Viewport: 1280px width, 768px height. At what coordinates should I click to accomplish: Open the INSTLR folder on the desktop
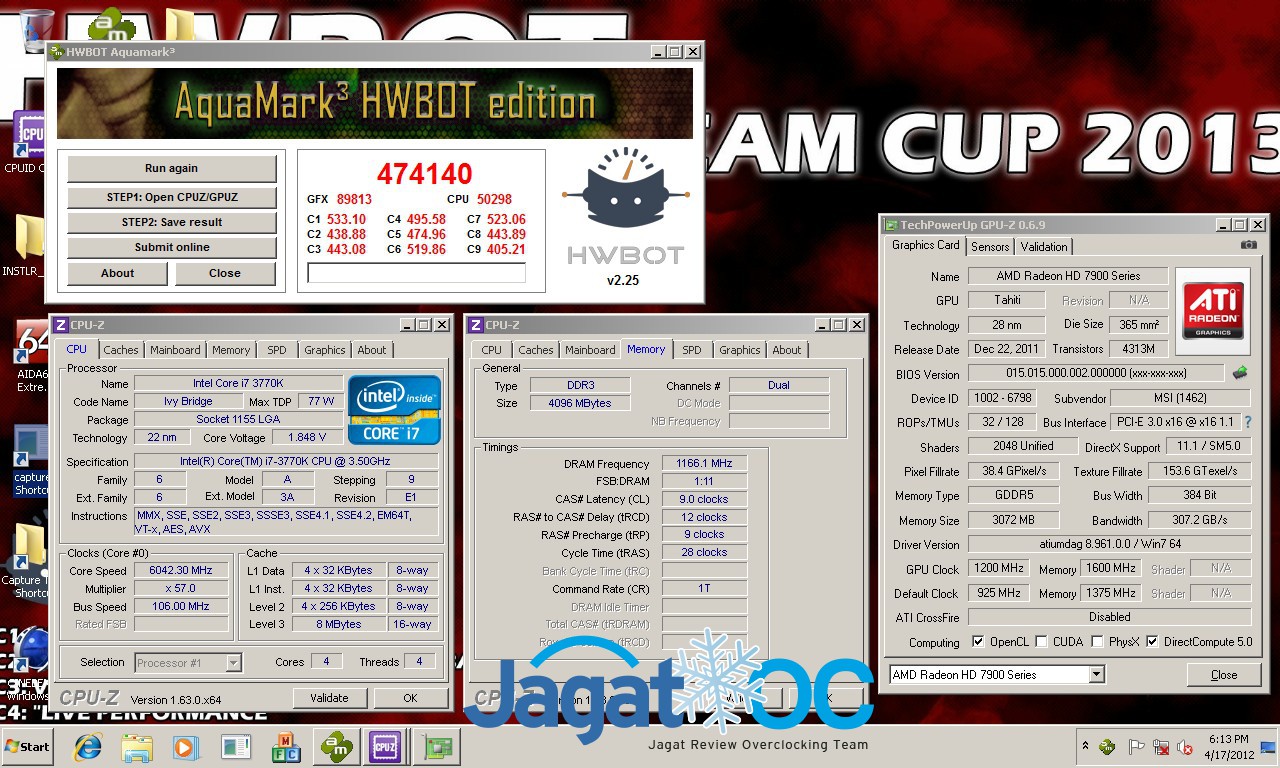28,246
